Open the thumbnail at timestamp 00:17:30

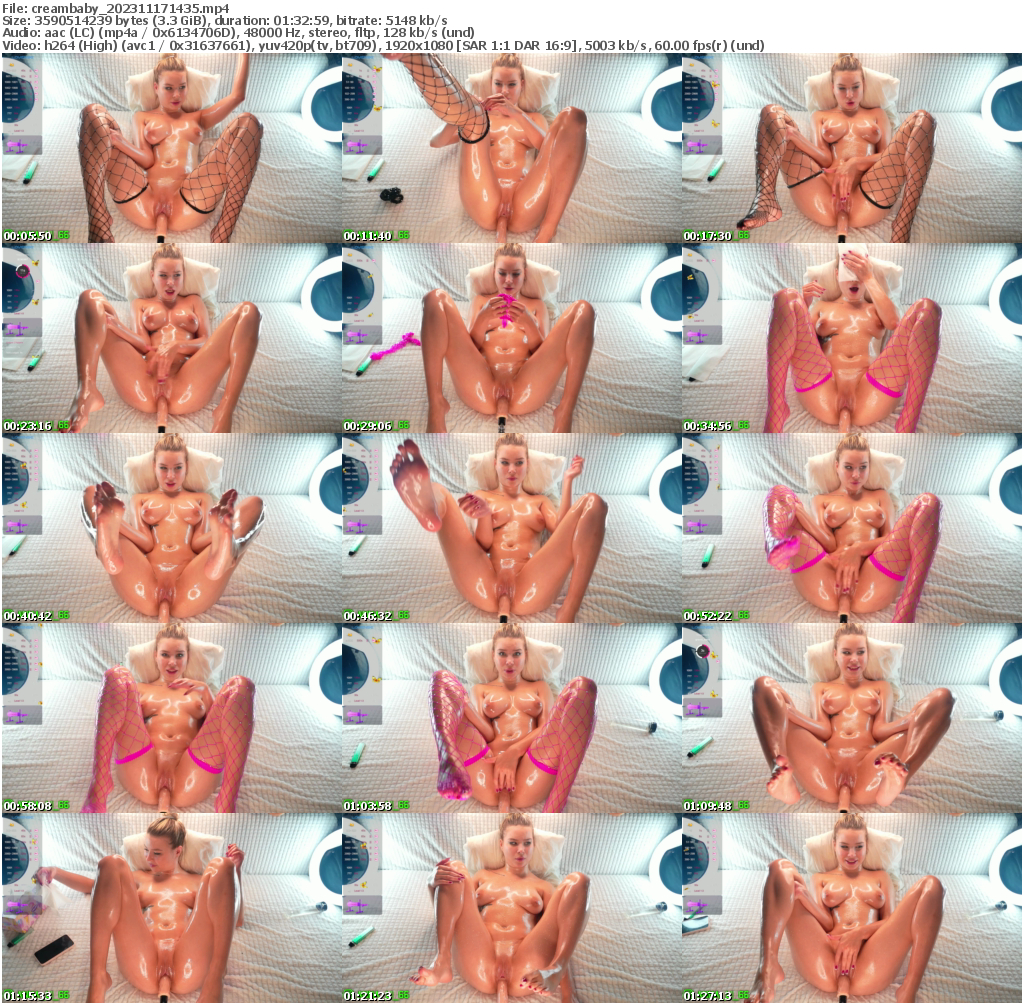tap(852, 145)
